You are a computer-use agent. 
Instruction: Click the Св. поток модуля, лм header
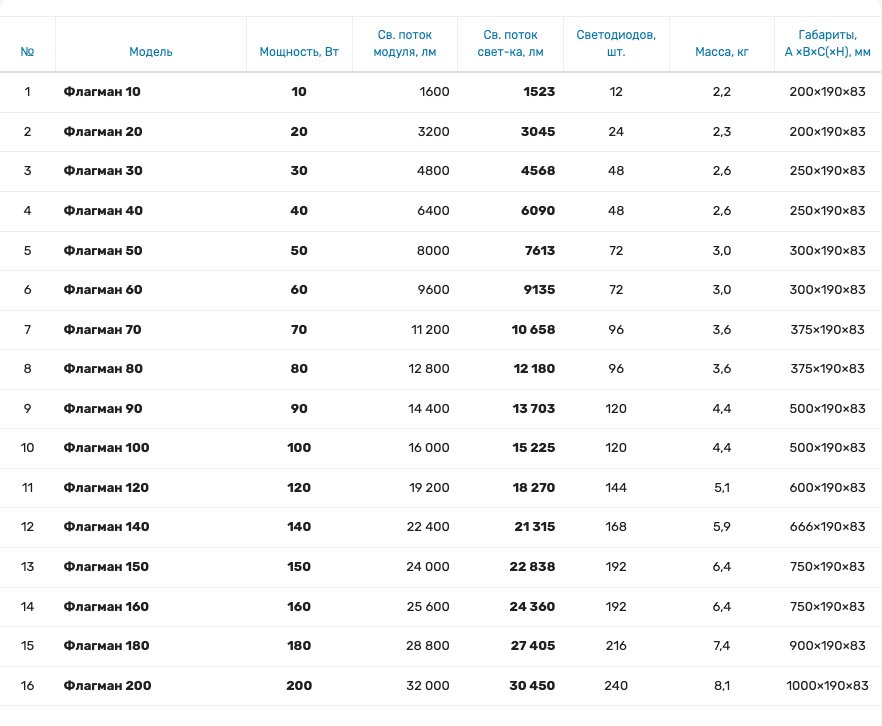(405, 43)
